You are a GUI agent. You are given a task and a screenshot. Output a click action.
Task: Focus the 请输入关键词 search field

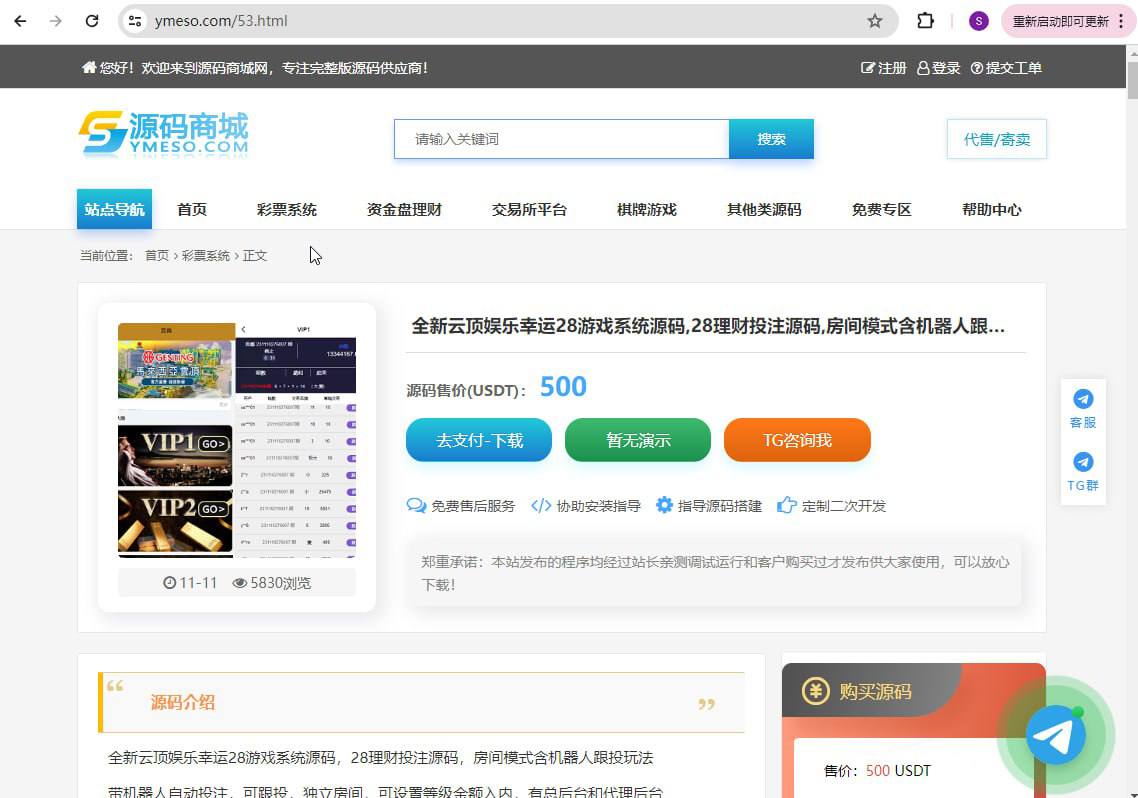562,139
